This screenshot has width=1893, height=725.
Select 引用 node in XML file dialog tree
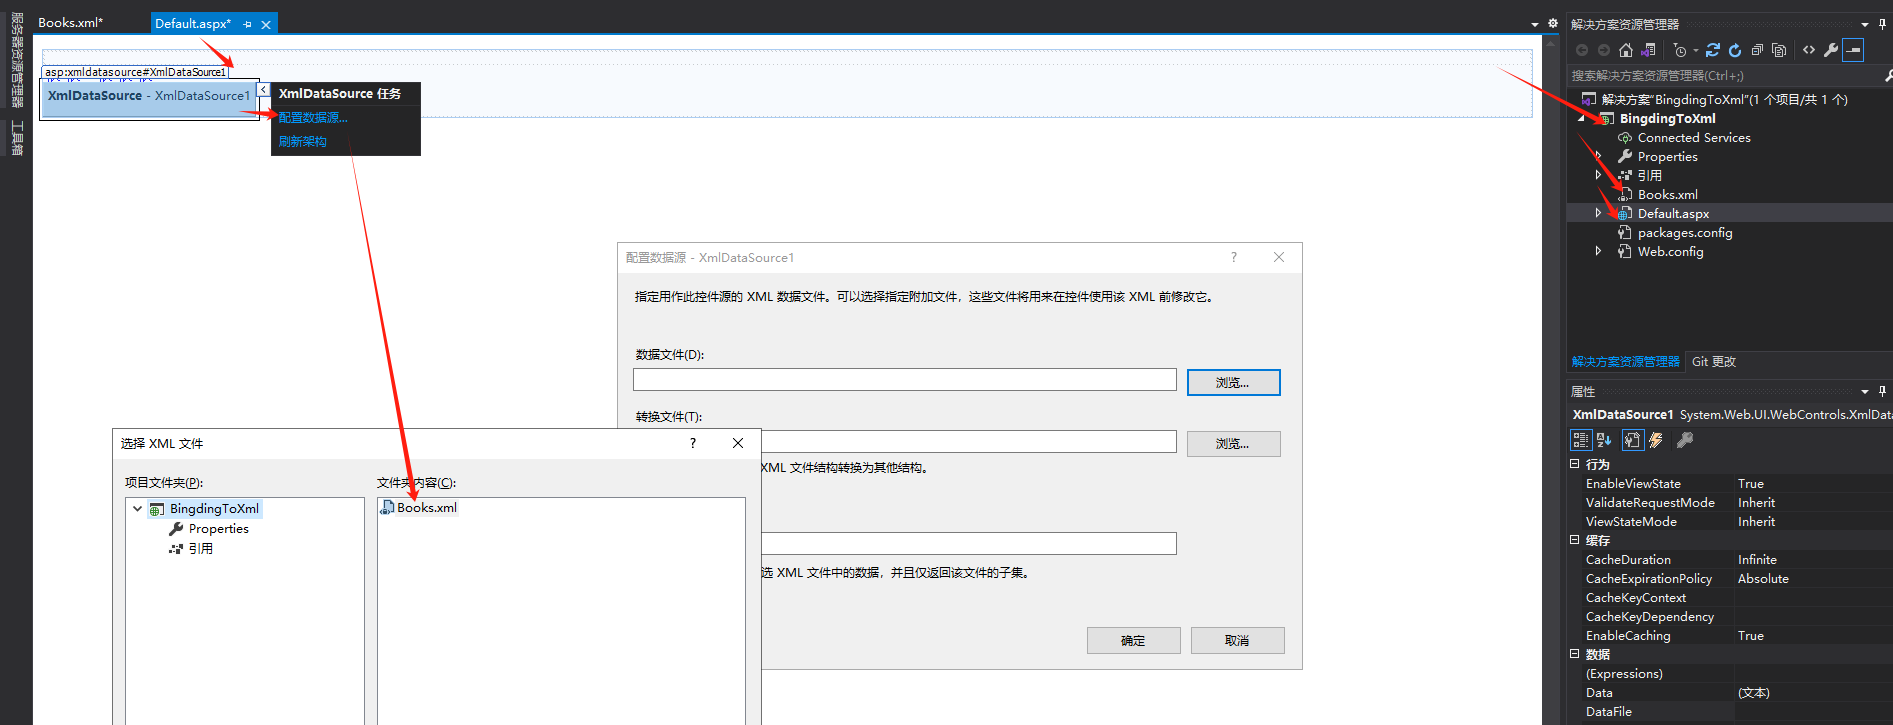(x=191, y=549)
